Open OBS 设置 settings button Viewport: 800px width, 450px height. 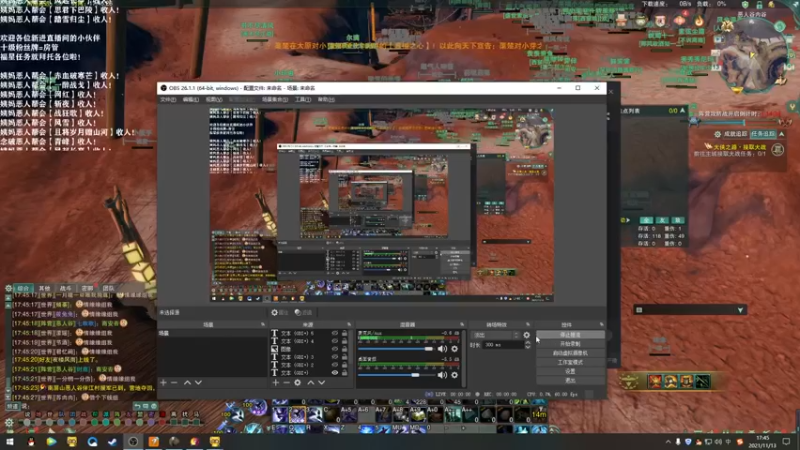coord(570,371)
